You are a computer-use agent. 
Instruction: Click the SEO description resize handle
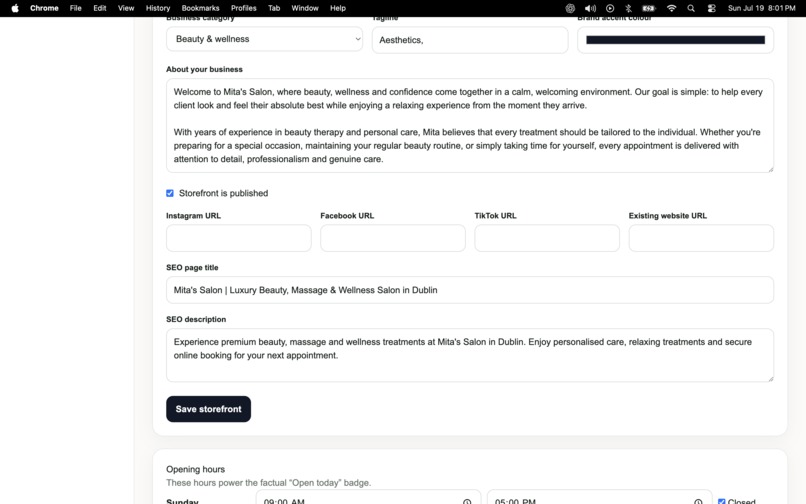pyautogui.click(x=771, y=379)
